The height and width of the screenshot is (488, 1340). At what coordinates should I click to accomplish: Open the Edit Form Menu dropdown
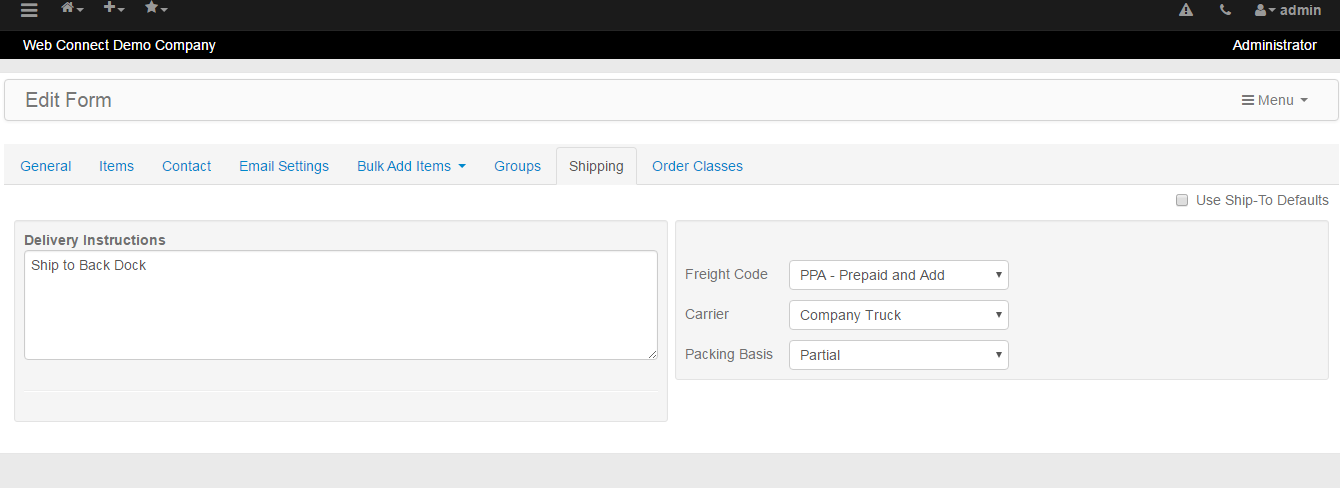[1274, 100]
